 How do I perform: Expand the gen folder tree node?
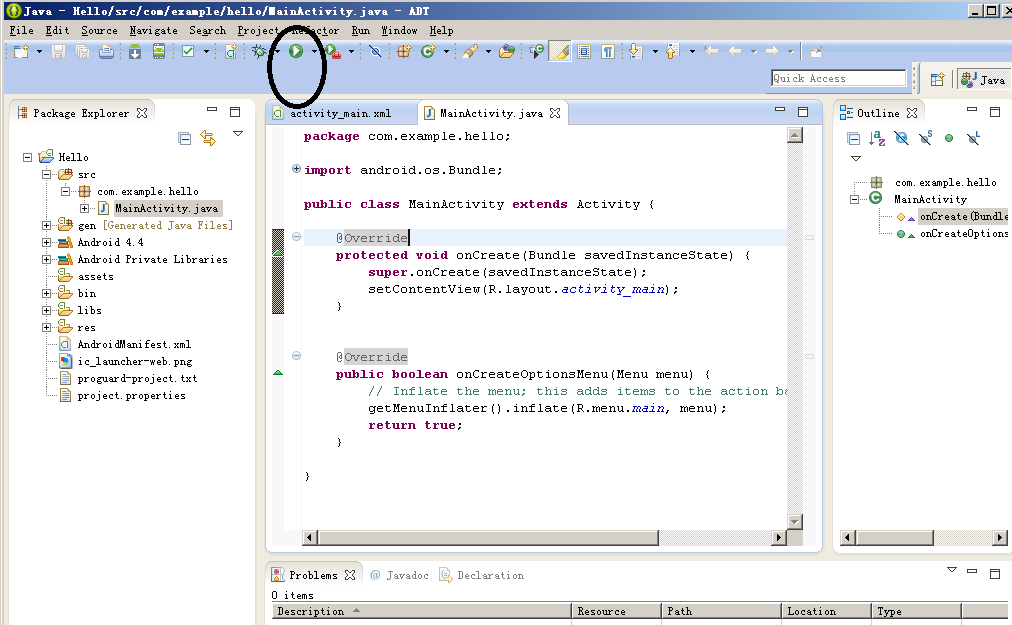(47, 225)
